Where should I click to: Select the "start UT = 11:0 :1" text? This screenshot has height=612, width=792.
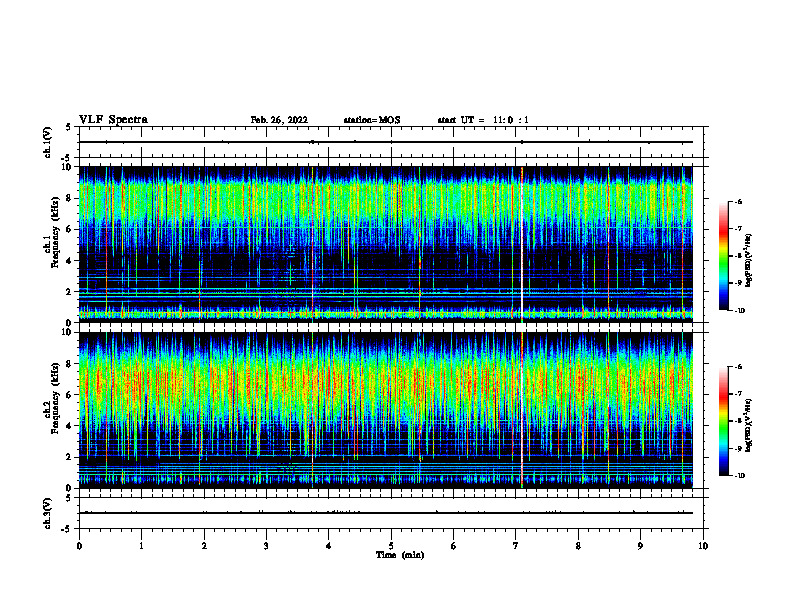[x=483, y=120]
